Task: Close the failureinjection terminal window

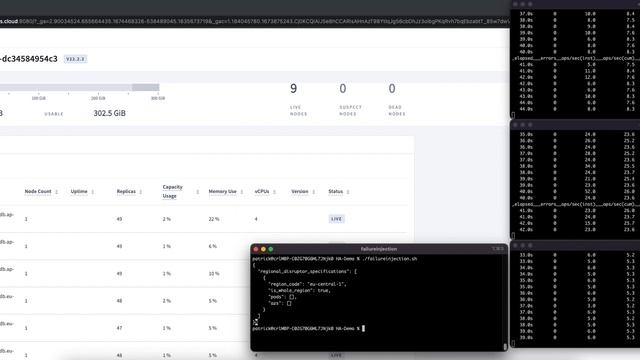Action: click(x=256, y=249)
